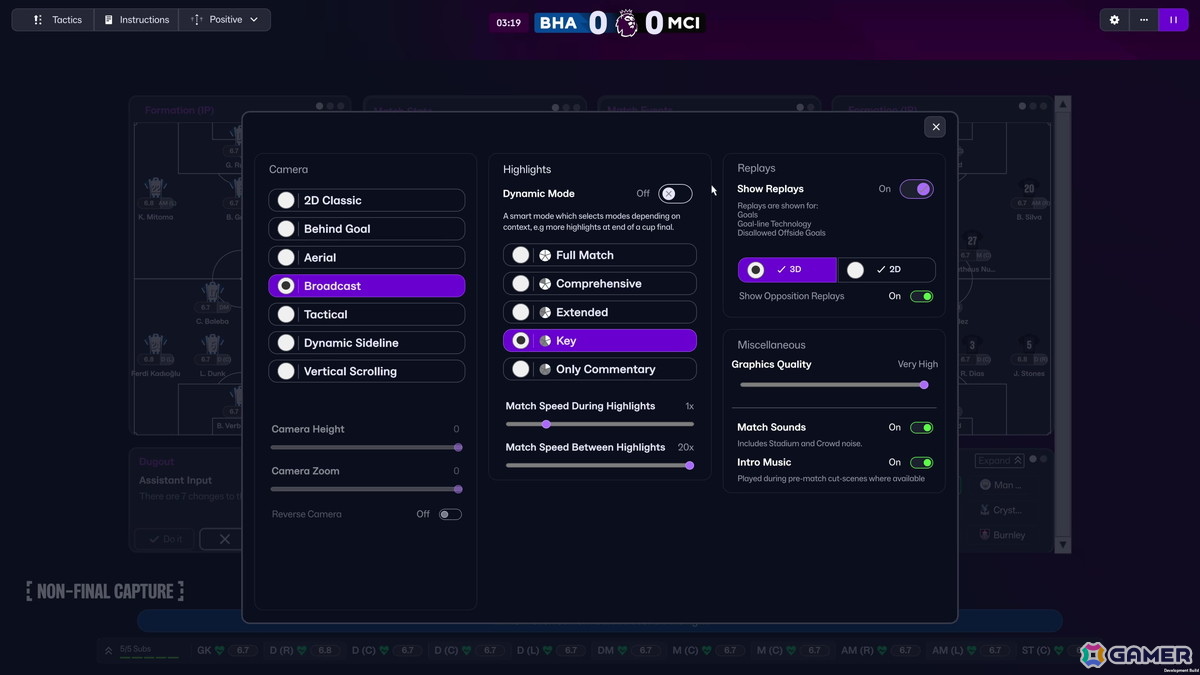This screenshot has width=1200, height=675.
Task: Click the Full Match highlights pie icon
Action: point(545,256)
